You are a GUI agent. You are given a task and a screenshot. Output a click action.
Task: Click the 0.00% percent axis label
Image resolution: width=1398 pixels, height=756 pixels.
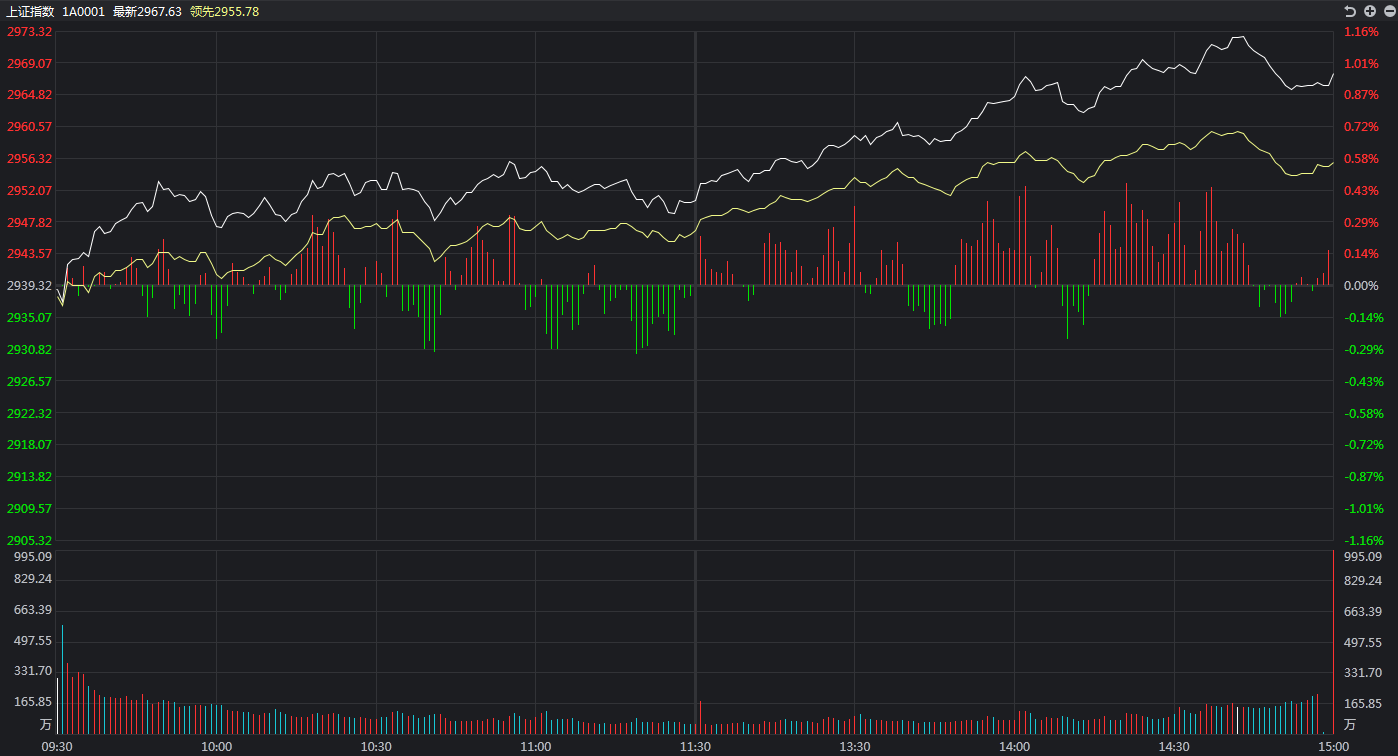pos(1361,286)
